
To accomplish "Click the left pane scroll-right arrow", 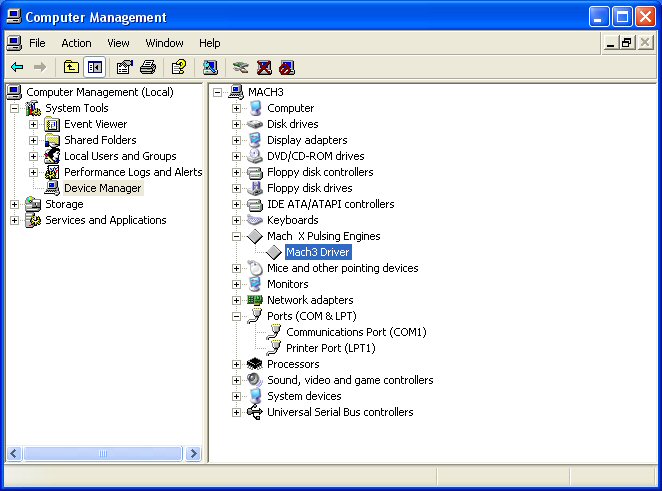I will [x=193, y=453].
